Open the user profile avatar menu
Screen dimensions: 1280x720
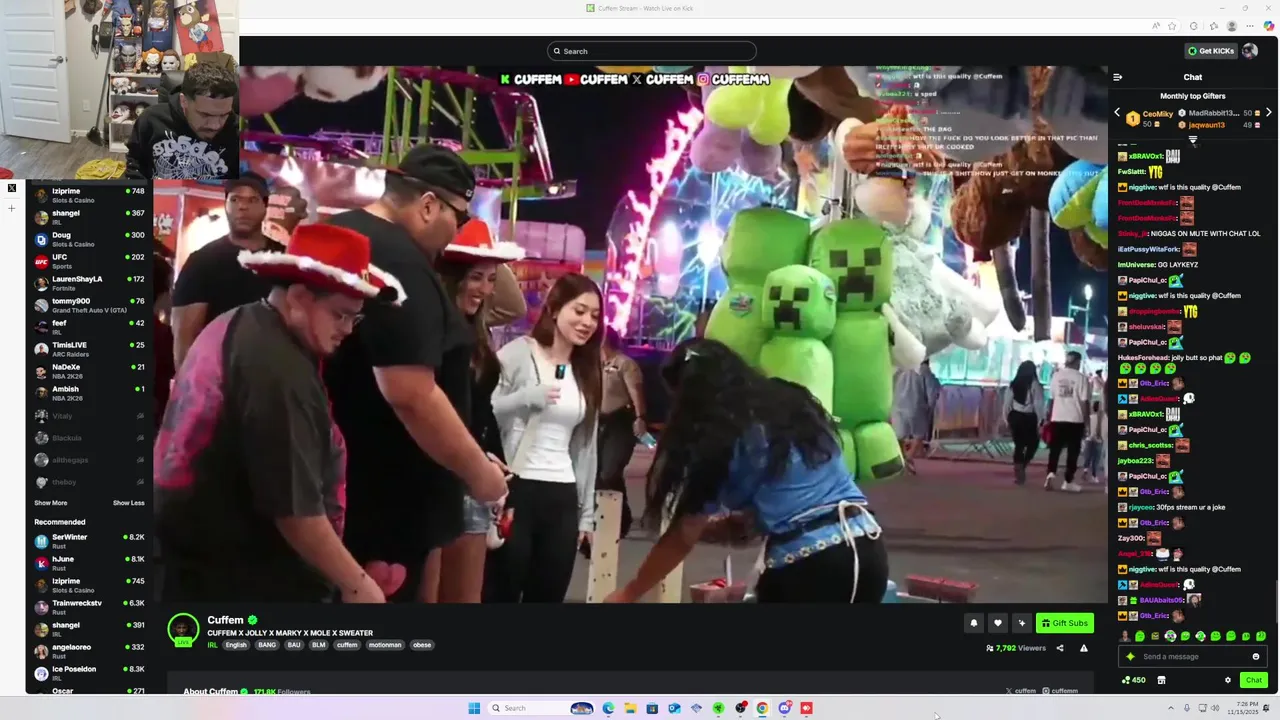(x=1250, y=51)
